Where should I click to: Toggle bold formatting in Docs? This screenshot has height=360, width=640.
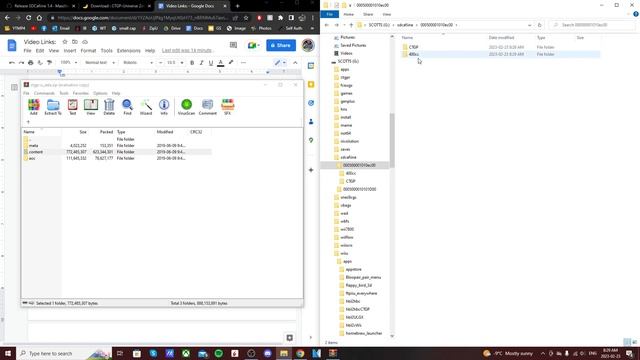tap(192, 63)
